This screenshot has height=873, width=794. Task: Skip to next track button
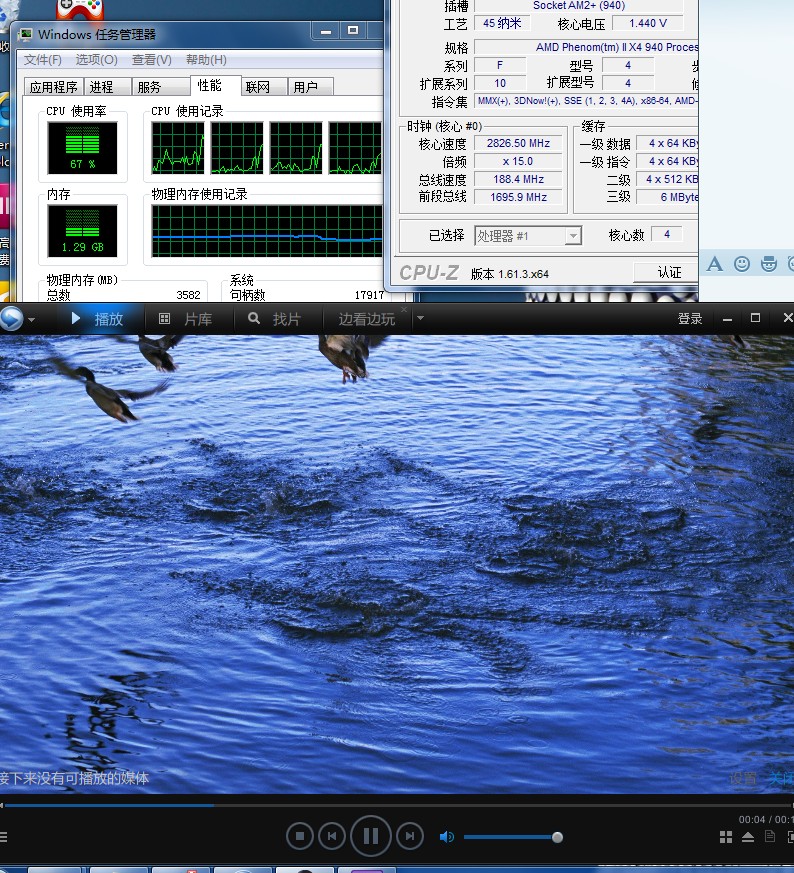(x=410, y=836)
